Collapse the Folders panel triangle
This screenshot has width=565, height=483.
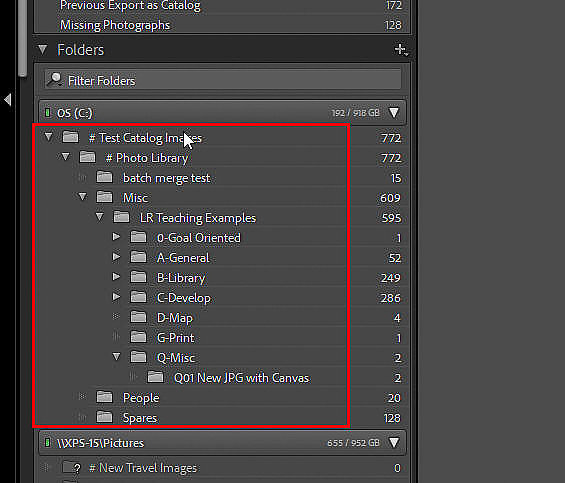(43, 49)
